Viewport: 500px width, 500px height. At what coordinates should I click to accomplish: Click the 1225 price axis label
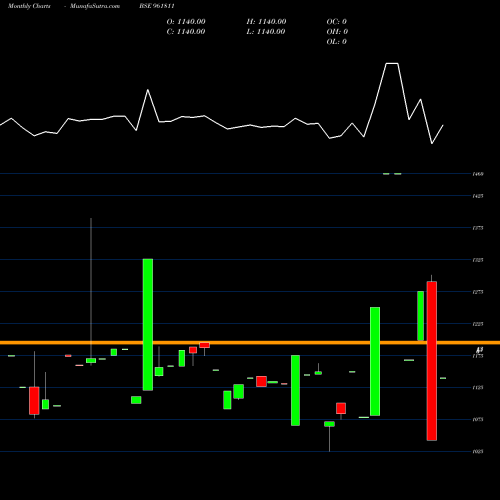pyautogui.click(x=478, y=324)
